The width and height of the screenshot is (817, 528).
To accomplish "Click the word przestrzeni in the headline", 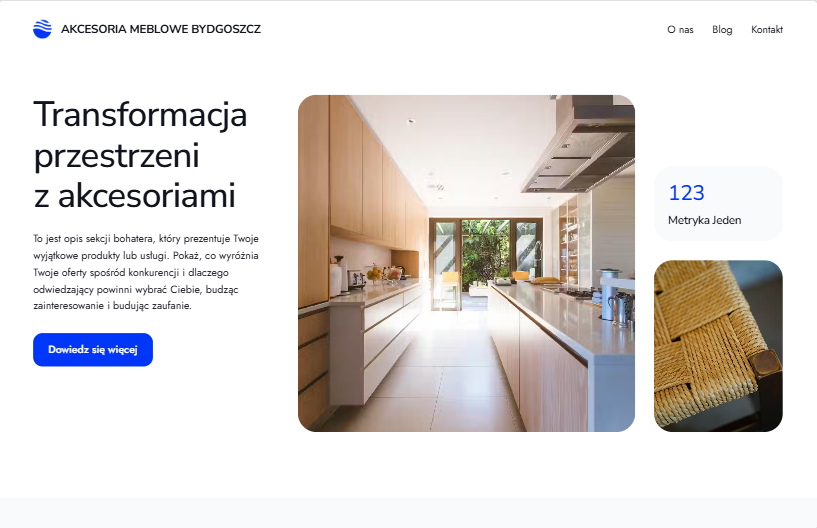I will pyautogui.click(x=116, y=156).
